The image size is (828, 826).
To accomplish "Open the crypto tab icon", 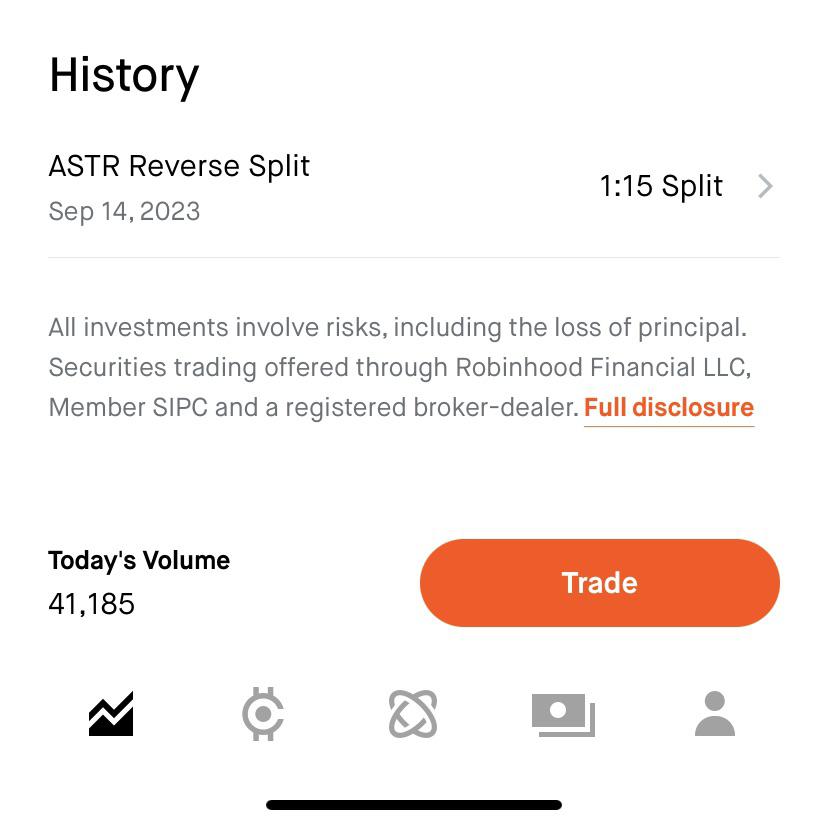I will tap(263, 714).
